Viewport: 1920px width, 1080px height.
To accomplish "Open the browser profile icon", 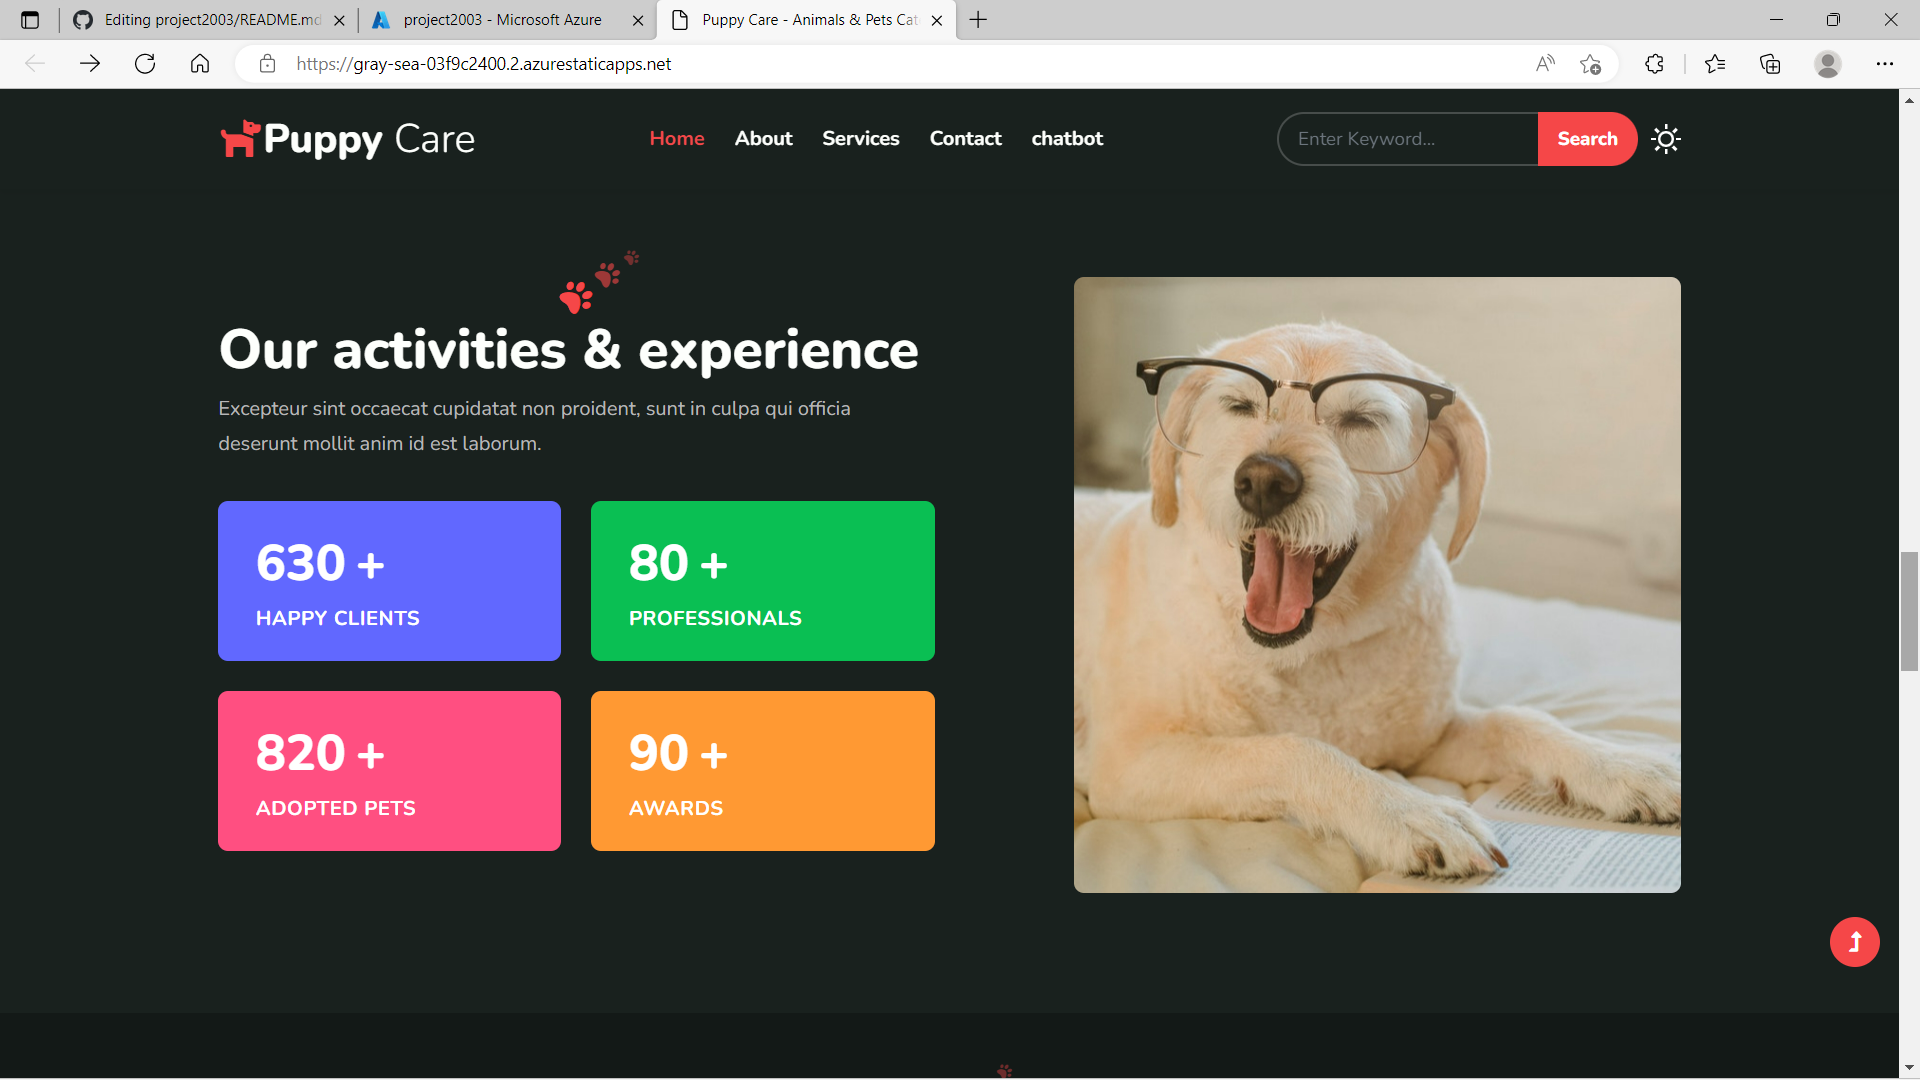I will pyautogui.click(x=1829, y=63).
